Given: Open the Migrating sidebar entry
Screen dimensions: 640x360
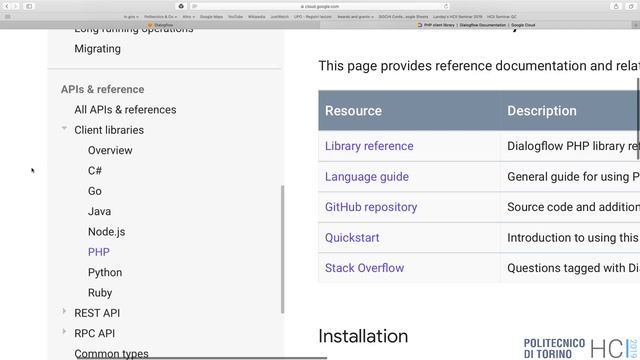Looking at the screenshot, I should point(98,49).
